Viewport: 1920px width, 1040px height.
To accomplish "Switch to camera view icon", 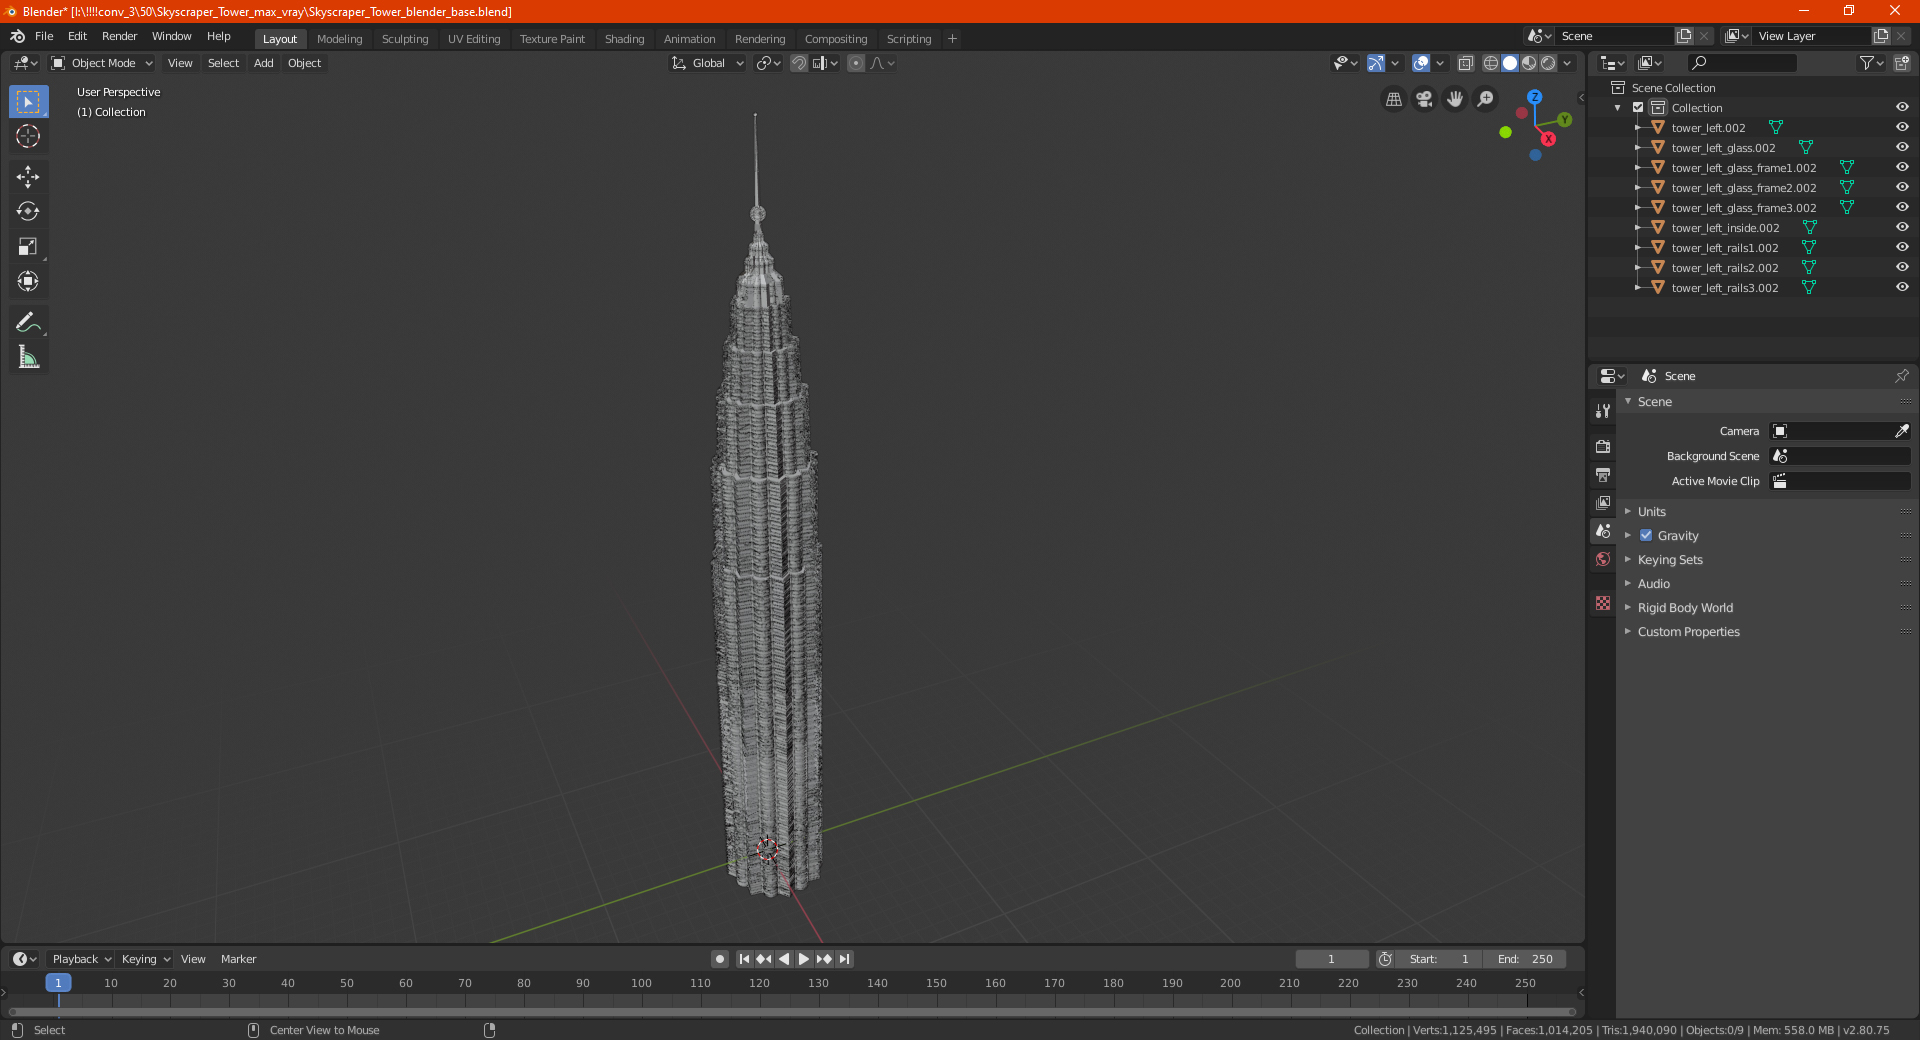I will [1424, 99].
